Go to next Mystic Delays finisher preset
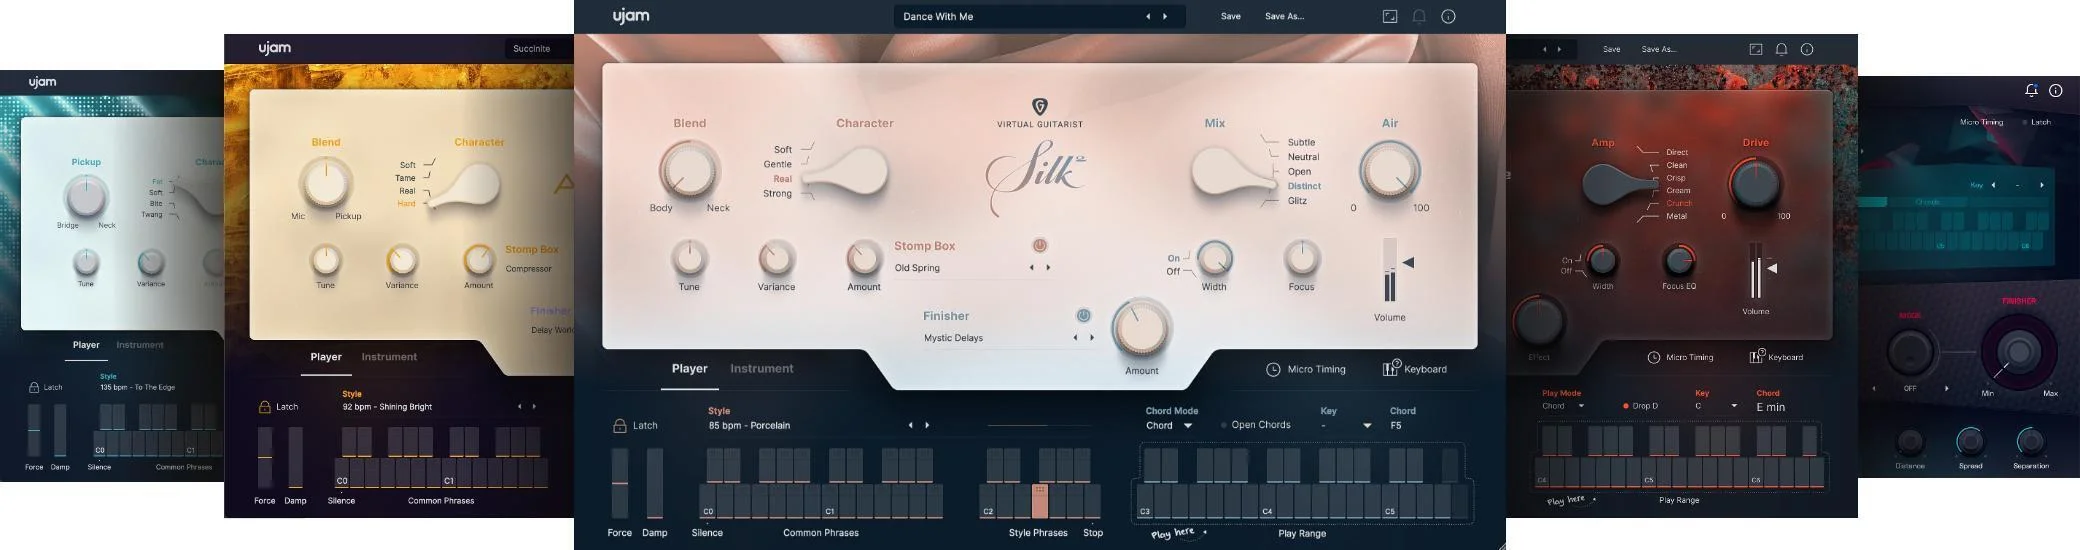Screen dimensions: 2080x550 1092,338
